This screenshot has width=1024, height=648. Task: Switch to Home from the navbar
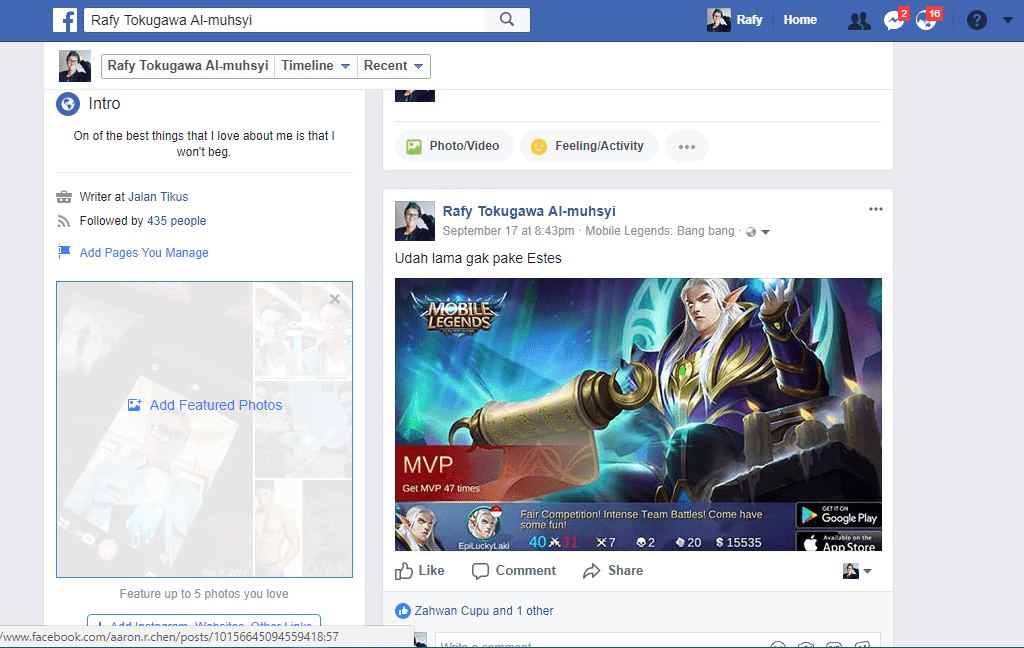click(800, 19)
